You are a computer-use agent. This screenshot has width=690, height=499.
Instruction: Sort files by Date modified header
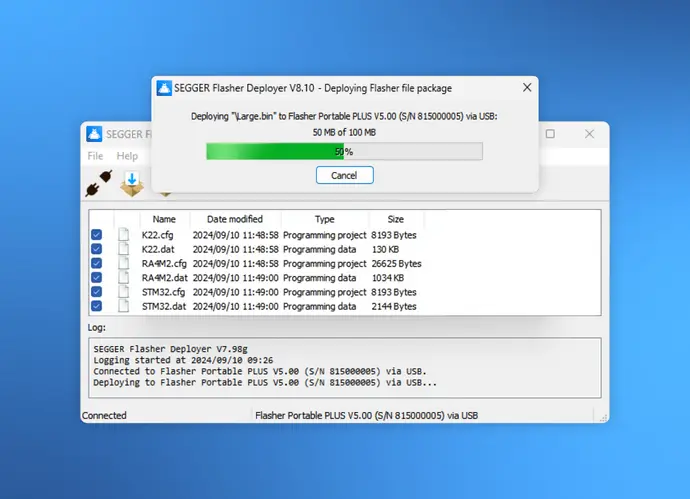pos(234,219)
